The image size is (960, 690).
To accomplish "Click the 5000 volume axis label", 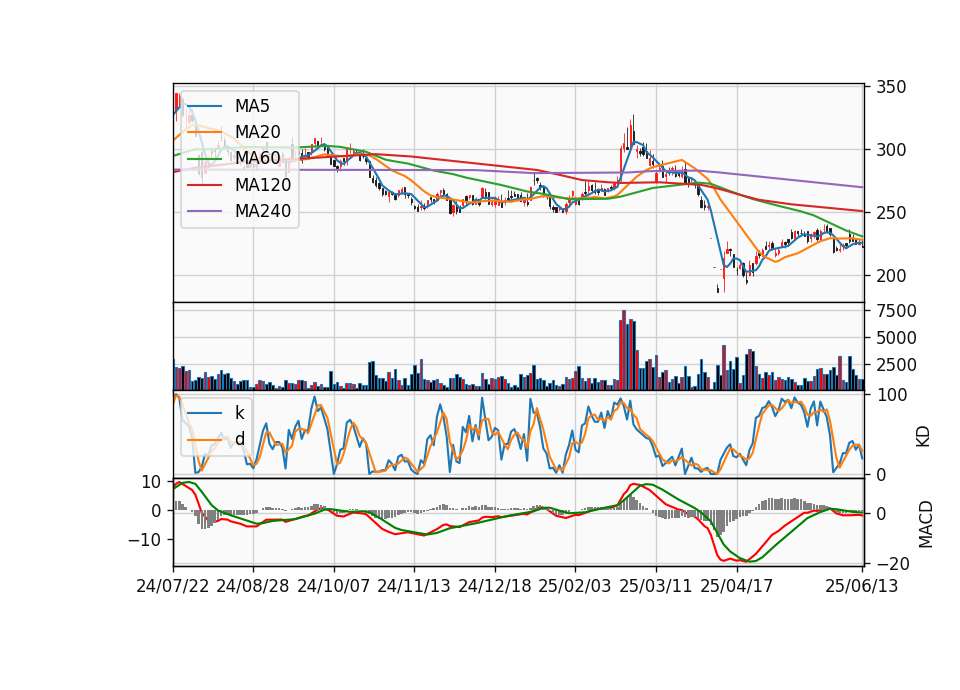I will pyautogui.click(x=896, y=338).
